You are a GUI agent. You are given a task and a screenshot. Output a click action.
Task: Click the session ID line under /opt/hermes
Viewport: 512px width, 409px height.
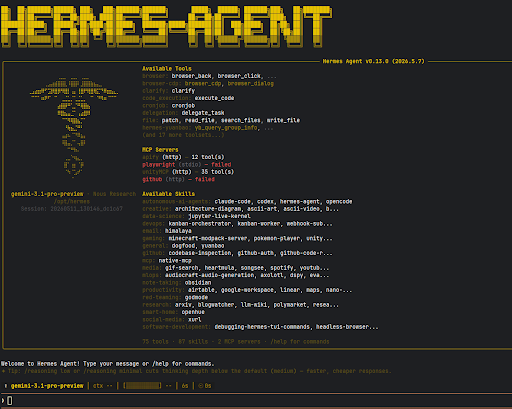(x=72, y=209)
